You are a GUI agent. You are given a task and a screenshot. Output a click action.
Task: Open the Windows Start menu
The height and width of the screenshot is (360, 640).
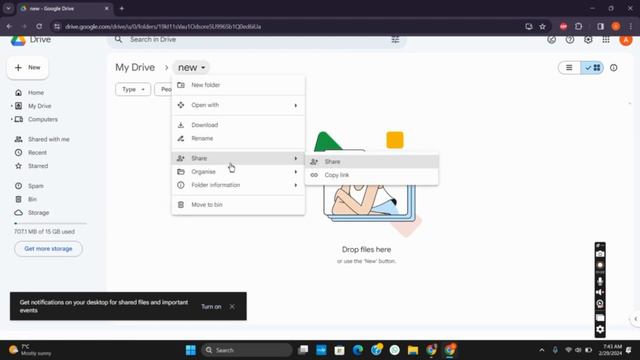[191, 350]
